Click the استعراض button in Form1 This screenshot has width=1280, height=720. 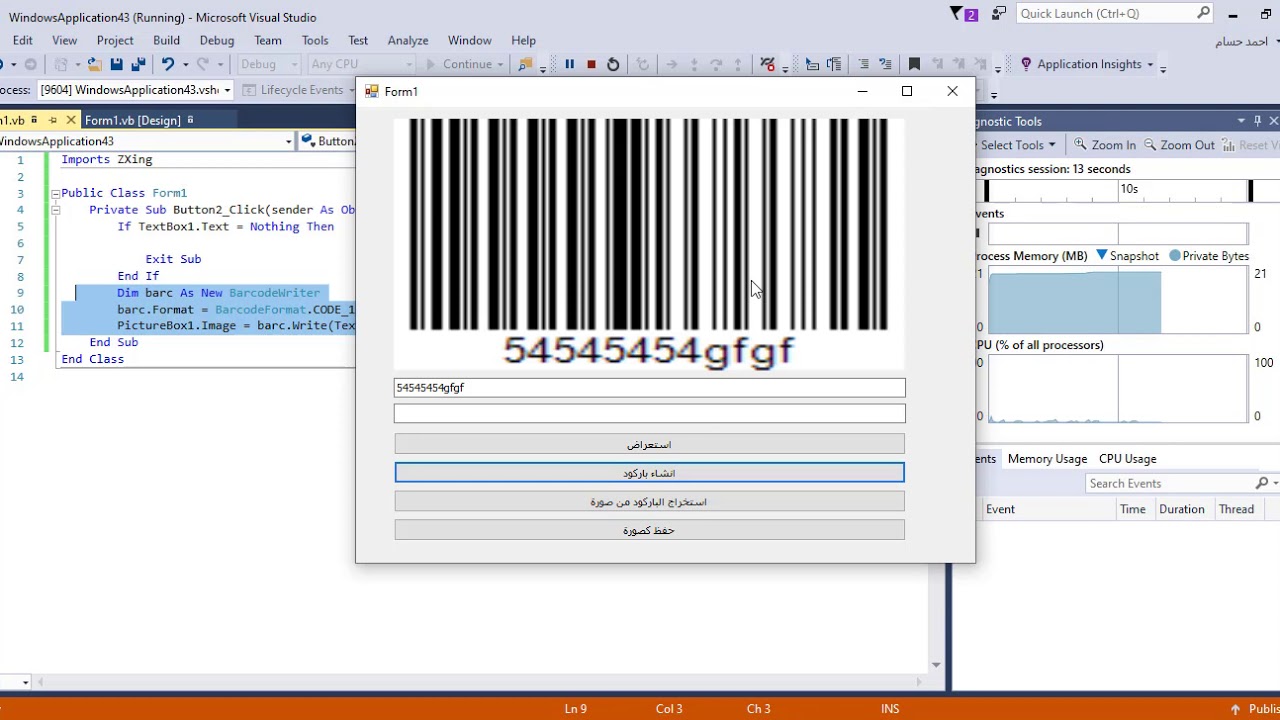649,444
